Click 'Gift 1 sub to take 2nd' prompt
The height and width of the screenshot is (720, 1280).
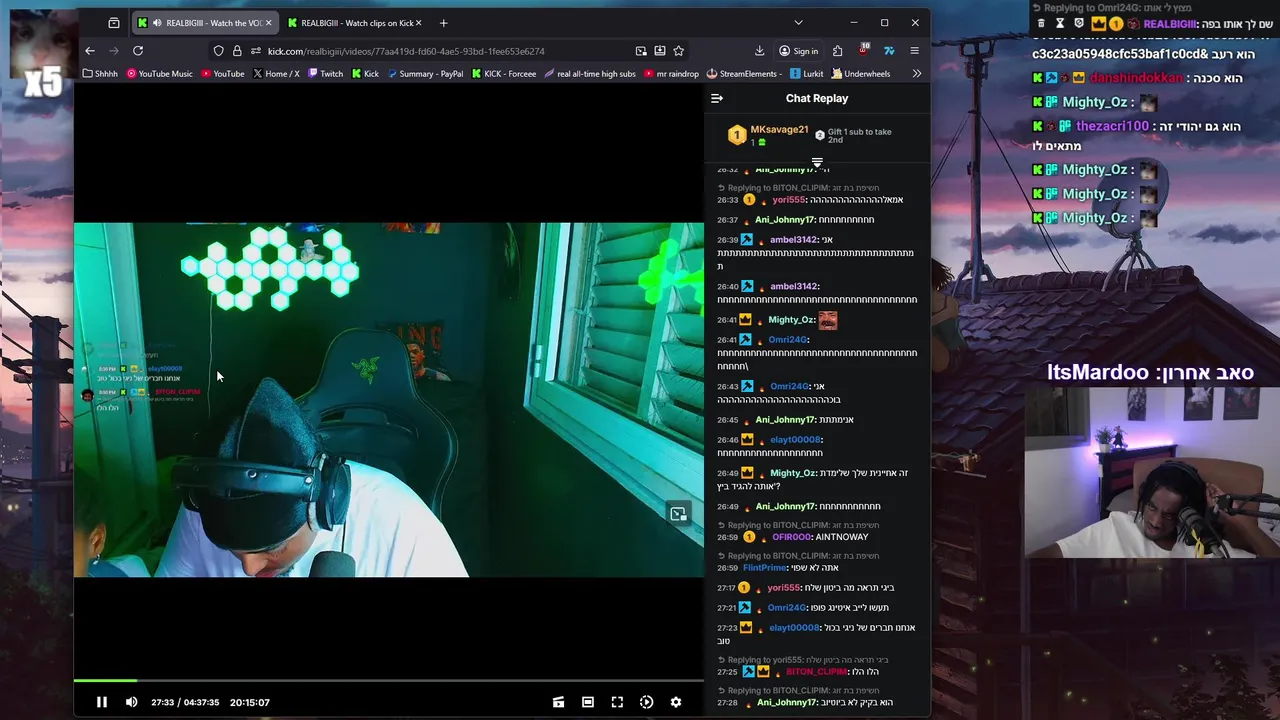(852, 135)
